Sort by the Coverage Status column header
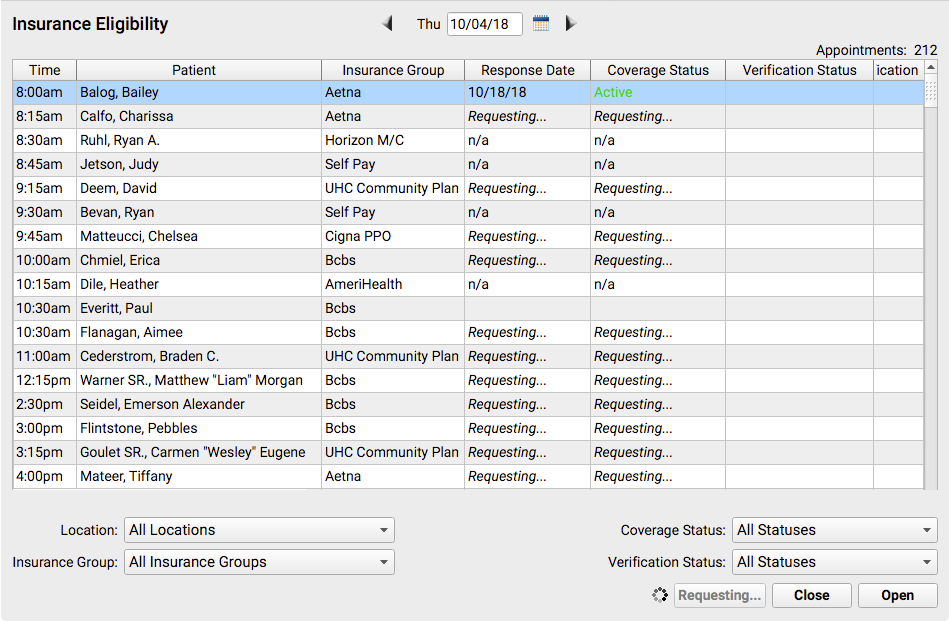This screenshot has width=949, height=621. click(x=658, y=70)
